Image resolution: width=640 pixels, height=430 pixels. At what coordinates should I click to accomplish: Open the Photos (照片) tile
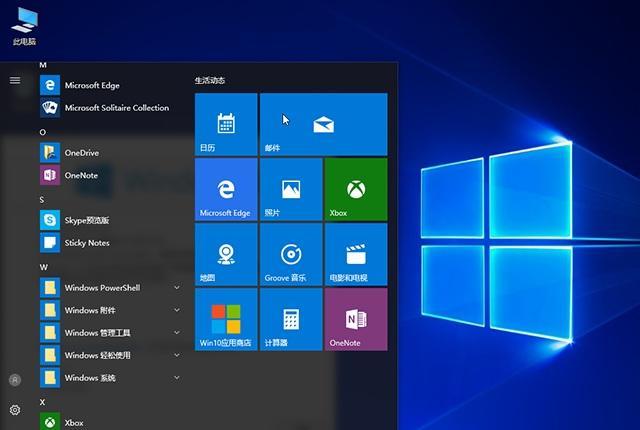click(x=291, y=189)
